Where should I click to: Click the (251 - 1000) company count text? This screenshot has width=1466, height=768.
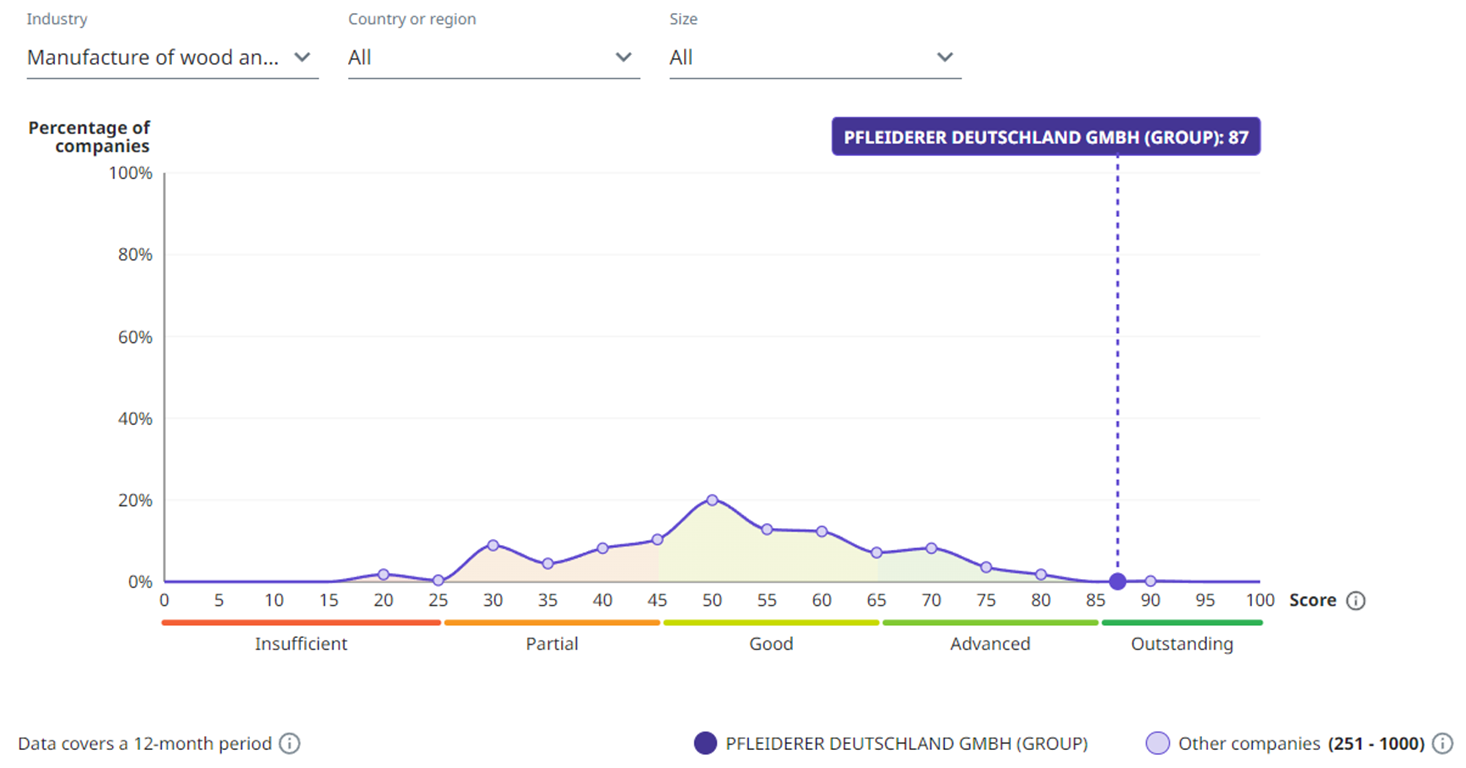tap(1376, 744)
